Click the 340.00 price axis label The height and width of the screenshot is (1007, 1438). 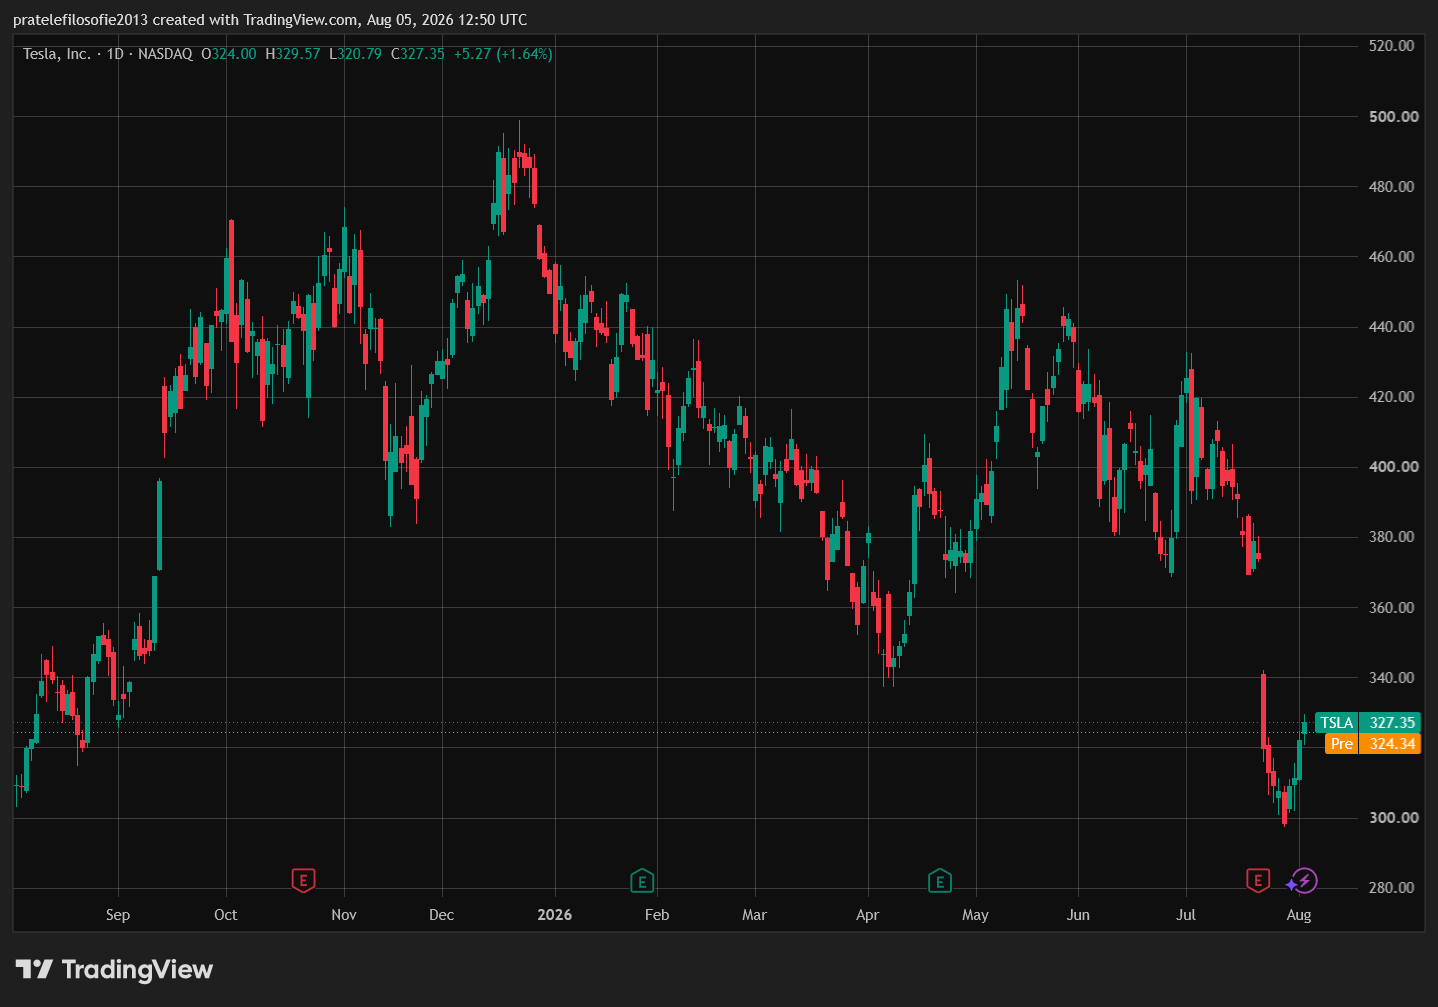point(1392,677)
